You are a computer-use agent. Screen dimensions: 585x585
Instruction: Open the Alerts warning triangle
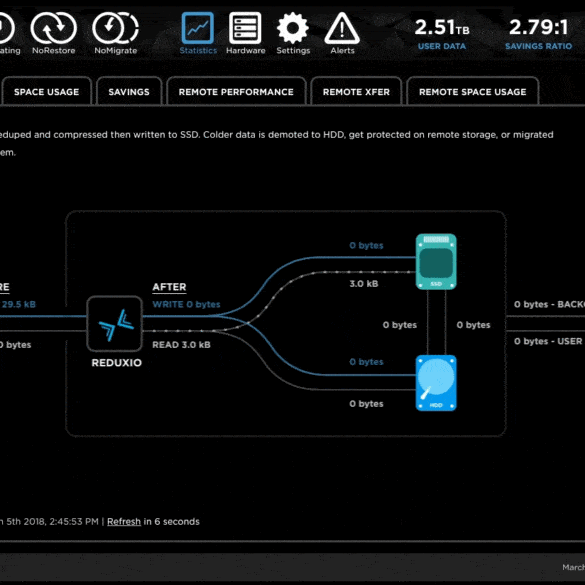342,28
